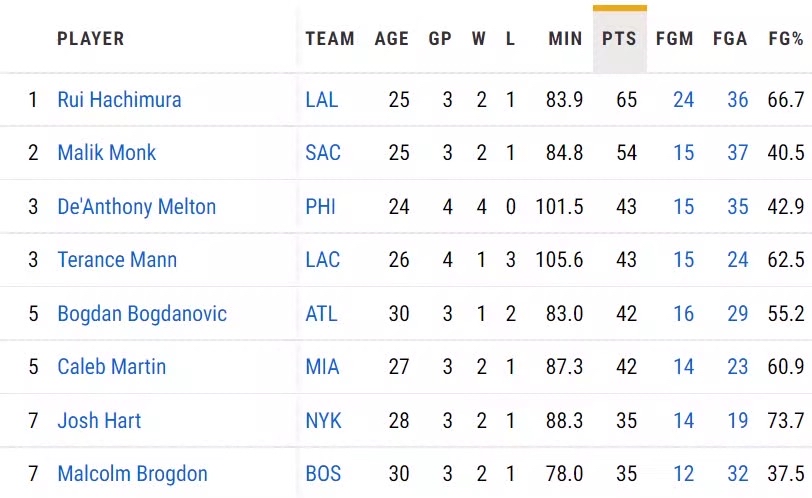Click Malik Monk's player name
This screenshot has height=498, width=812.
[107, 153]
